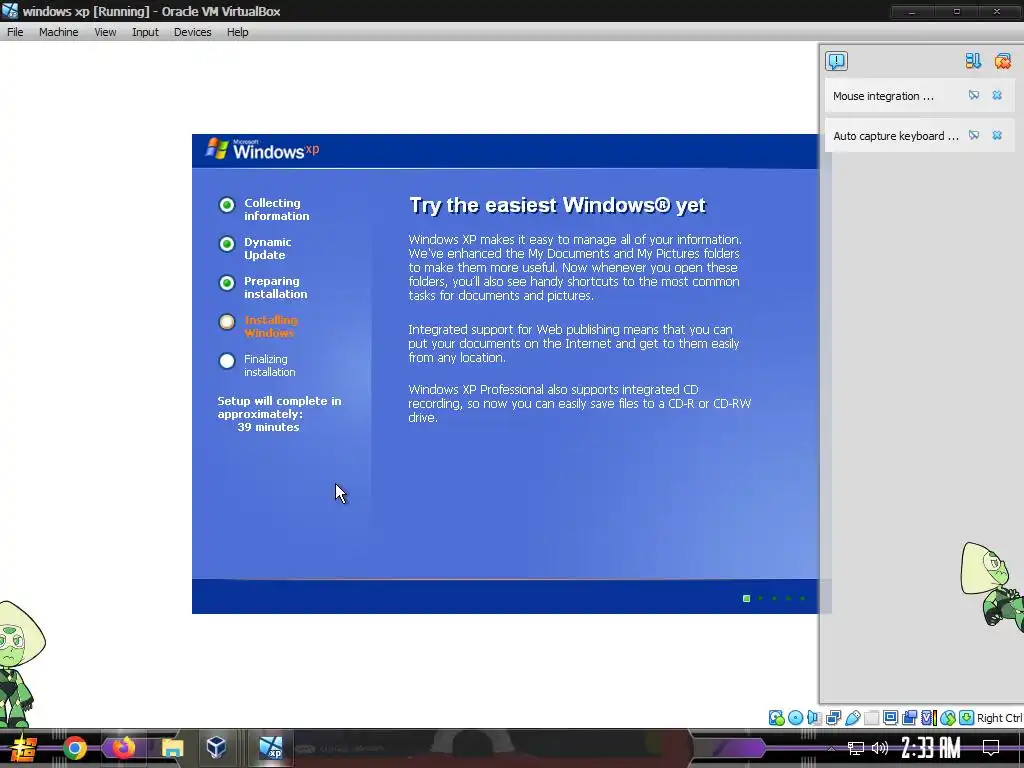Click the notification order sort icon
This screenshot has width=1024, height=768.
pos(973,61)
